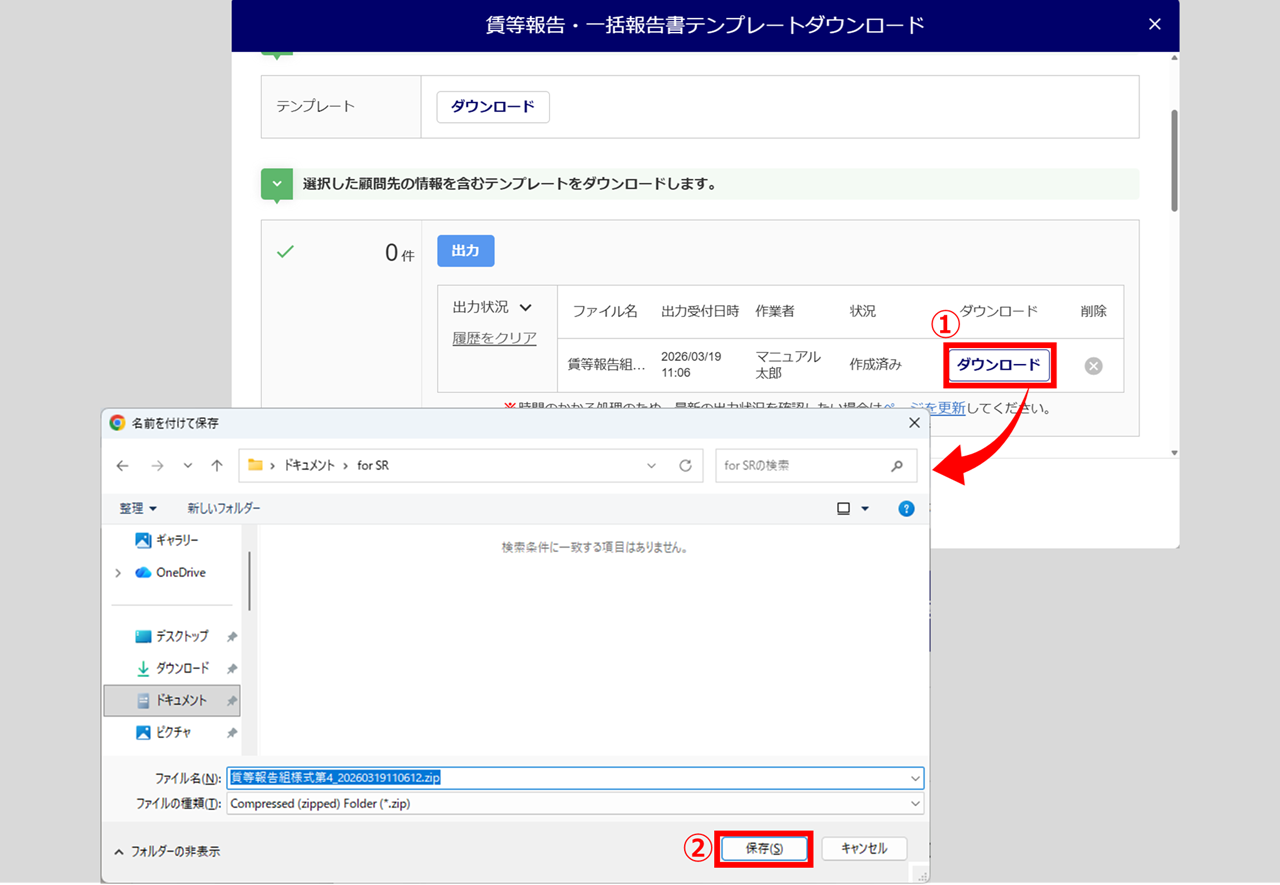This screenshot has width=1280, height=885.
Task: Click the up-folder arrow in save dialog
Action: [217, 466]
